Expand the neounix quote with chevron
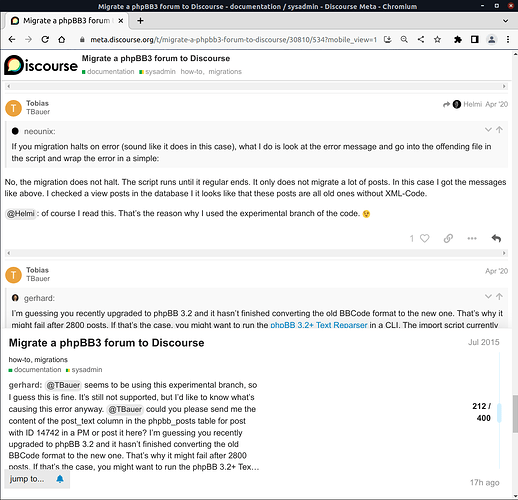Viewport: 518px width, 500px height. [x=488, y=130]
